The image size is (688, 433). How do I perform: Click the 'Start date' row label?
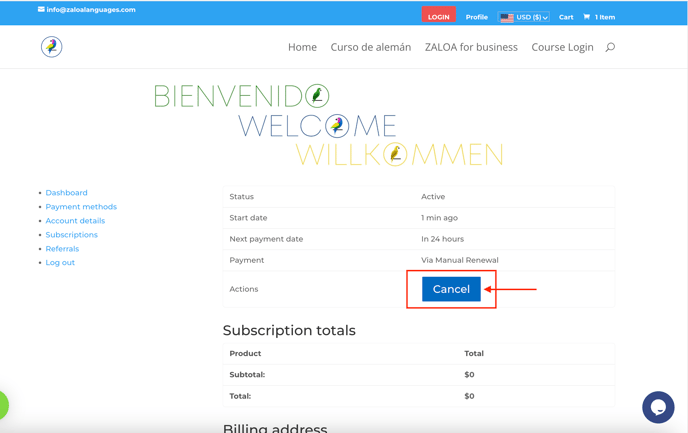click(248, 218)
